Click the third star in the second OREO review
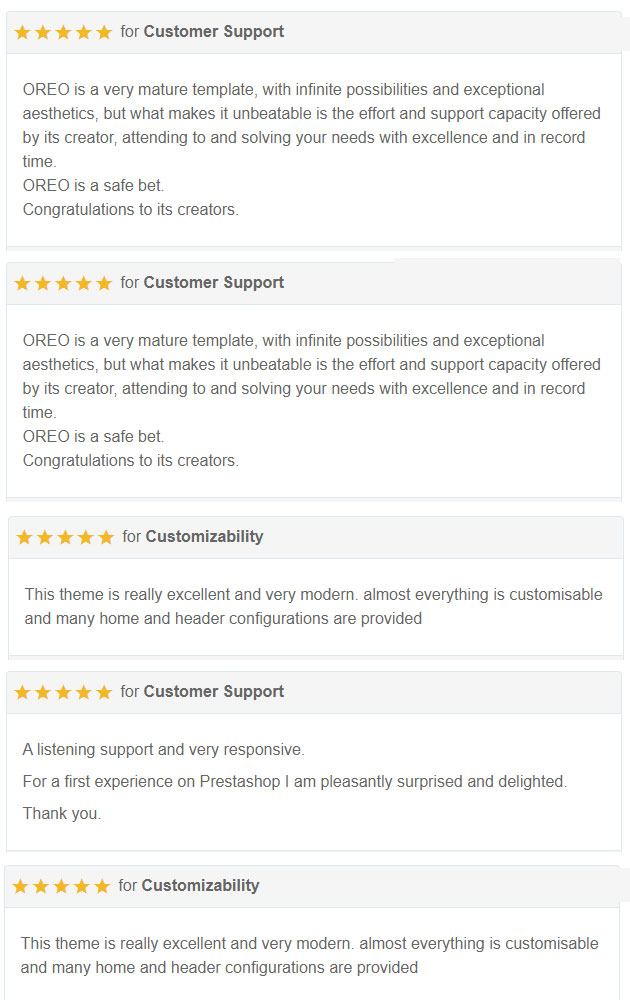The width and height of the screenshot is (630, 1000). pyautogui.click(x=63, y=283)
